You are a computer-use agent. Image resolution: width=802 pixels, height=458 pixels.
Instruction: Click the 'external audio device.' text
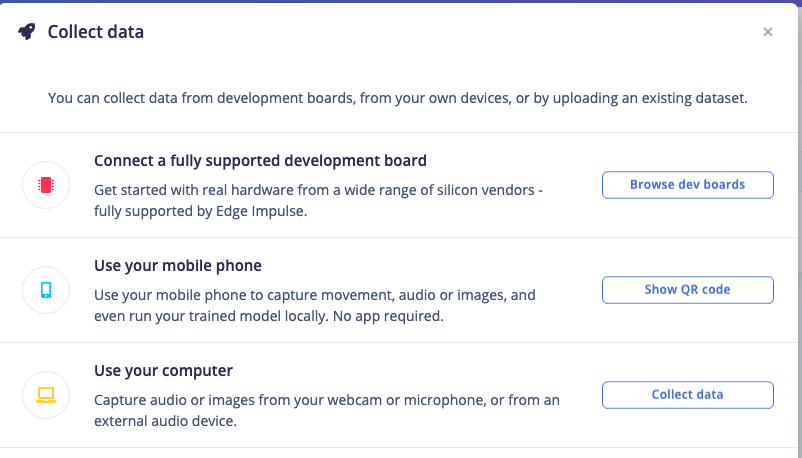click(x=165, y=421)
